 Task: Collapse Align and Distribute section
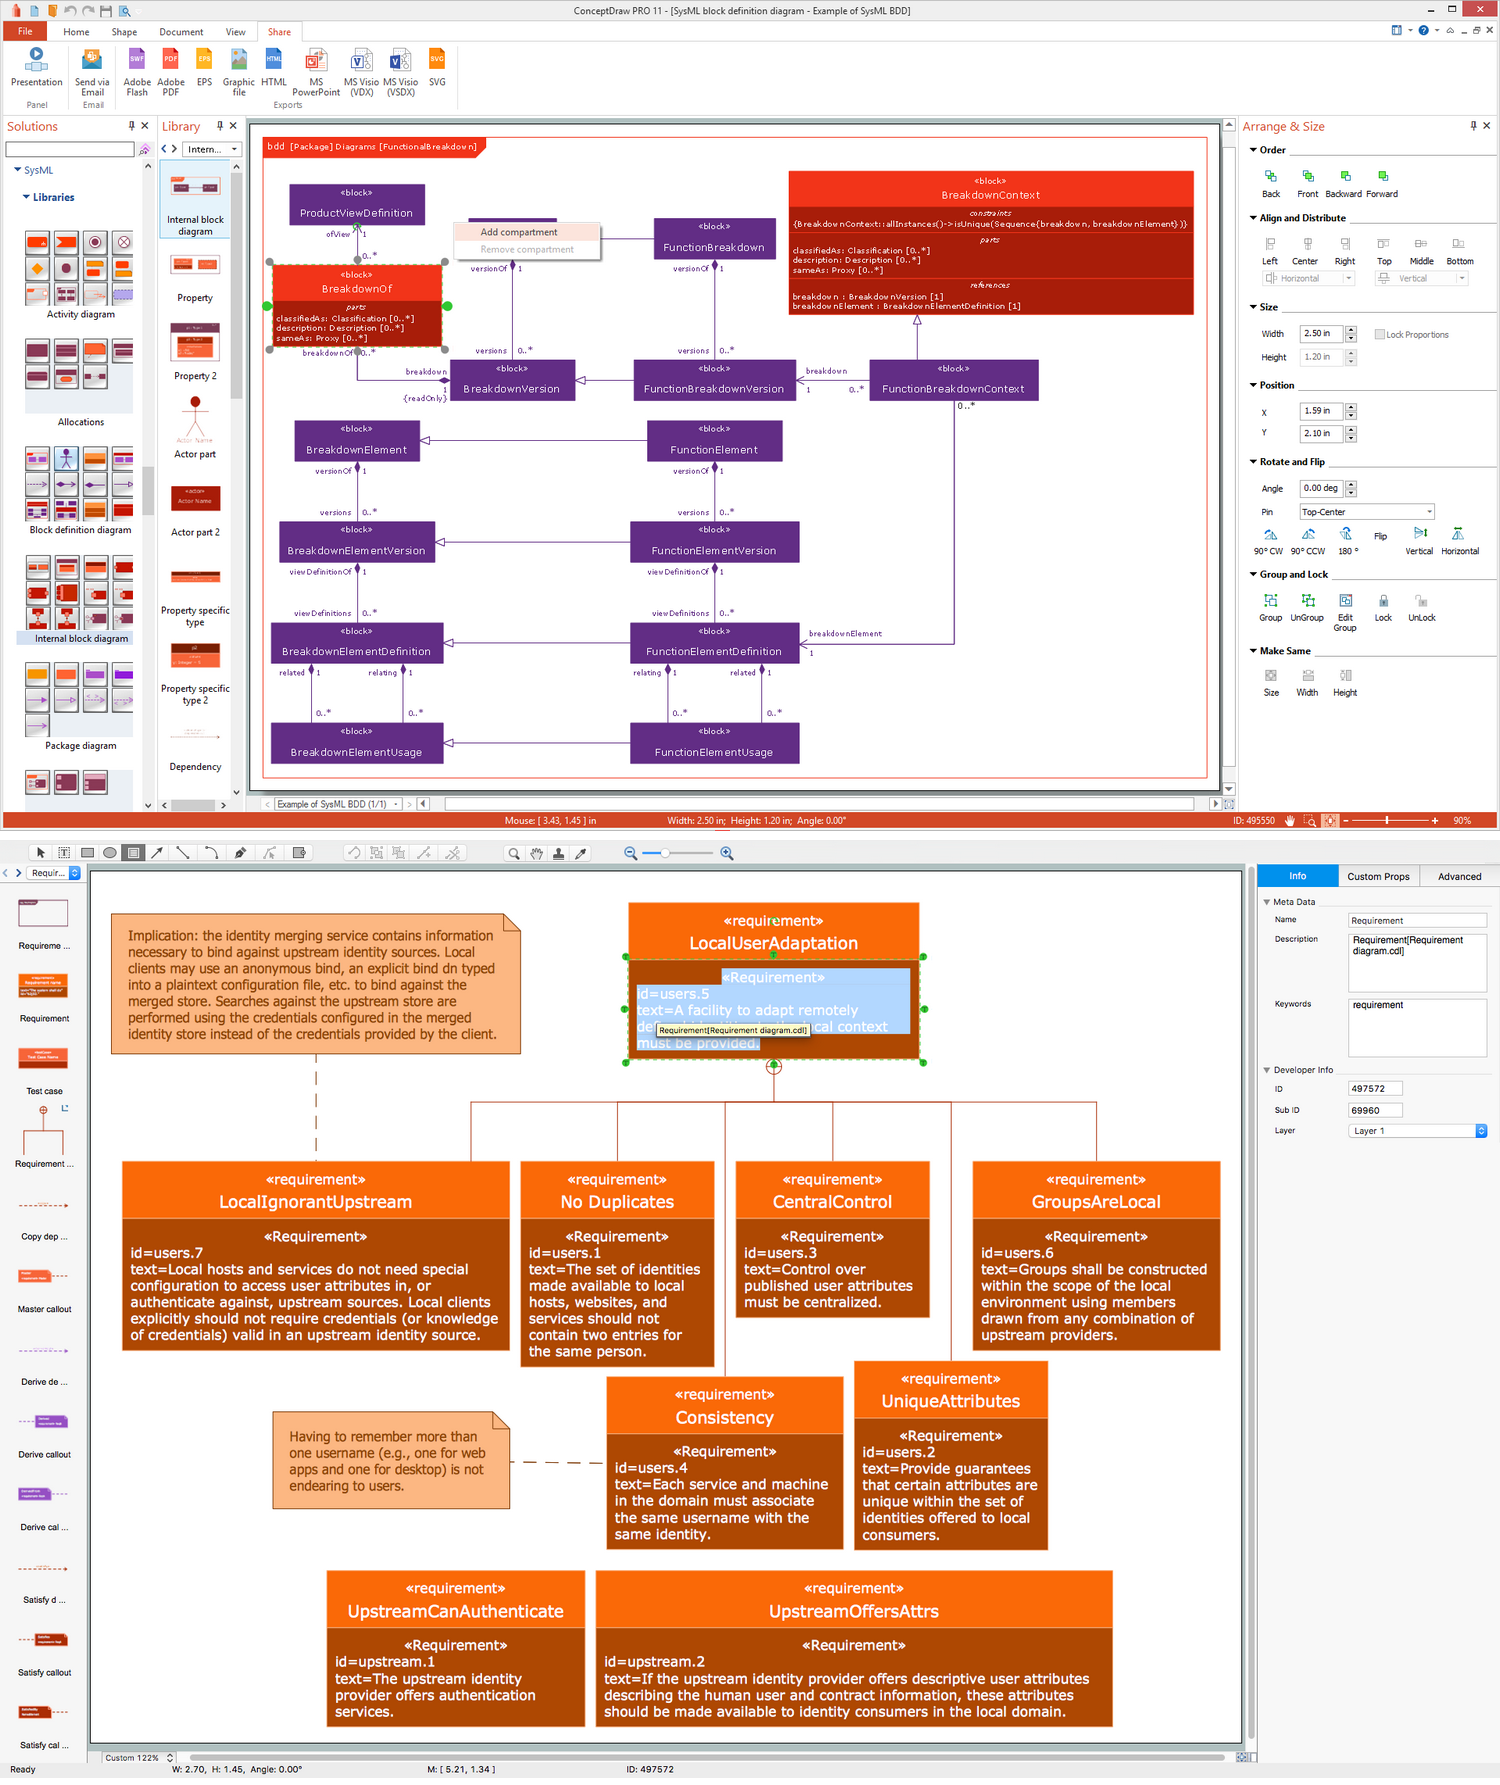[1254, 218]
